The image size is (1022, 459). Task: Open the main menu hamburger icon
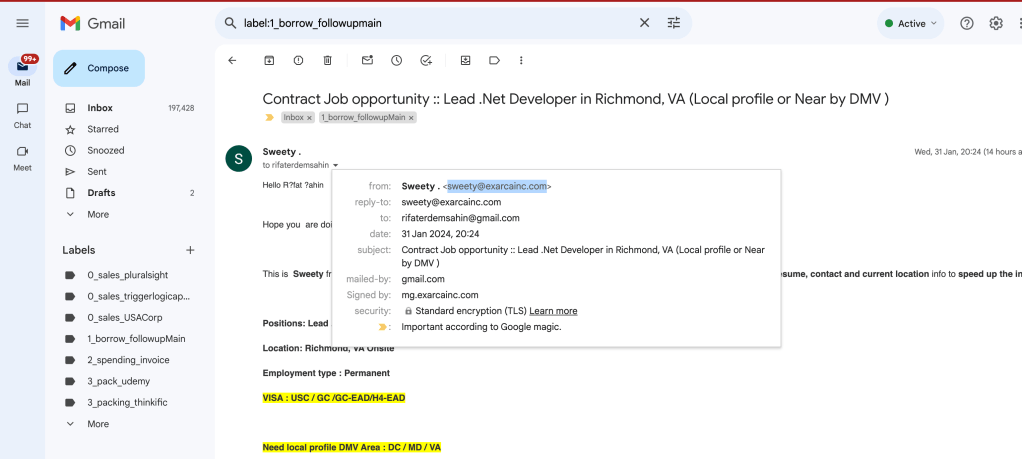(x=22, y=23)
